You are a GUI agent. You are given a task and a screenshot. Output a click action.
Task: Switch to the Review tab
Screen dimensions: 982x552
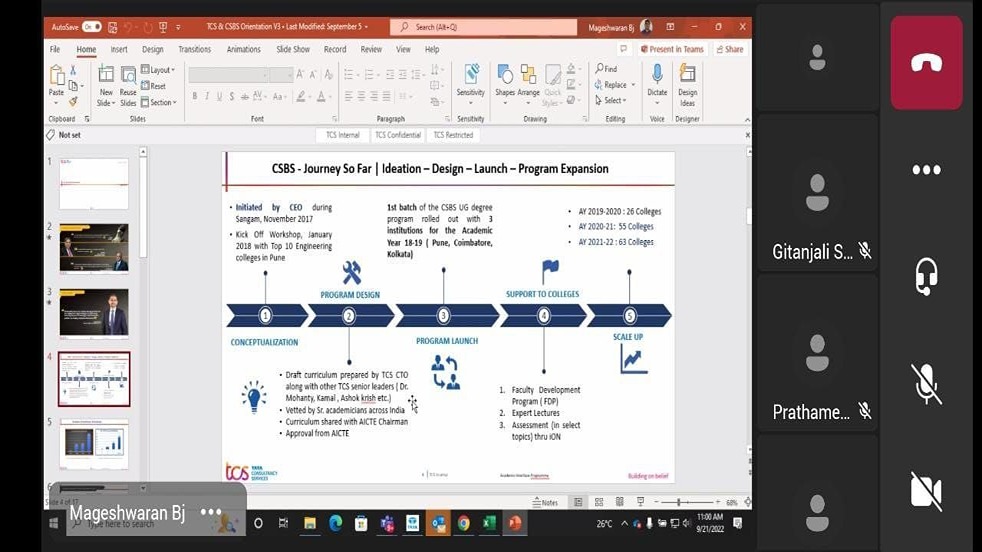pyautogui.click(x=371, y=49)
